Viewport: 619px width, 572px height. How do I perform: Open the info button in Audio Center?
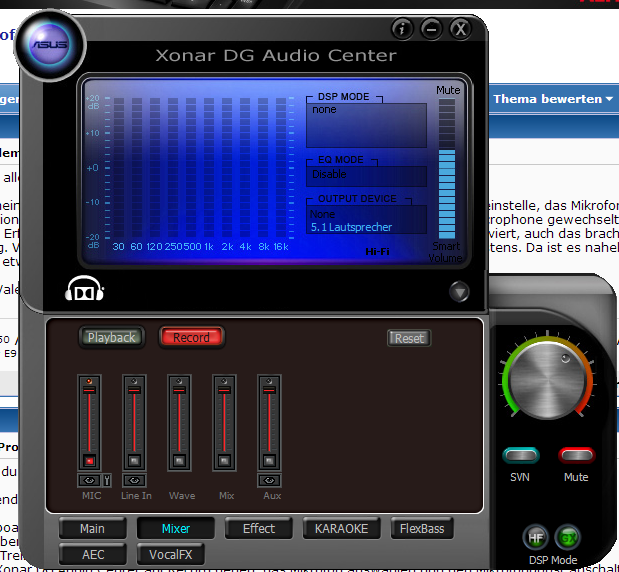pos(402,29)
